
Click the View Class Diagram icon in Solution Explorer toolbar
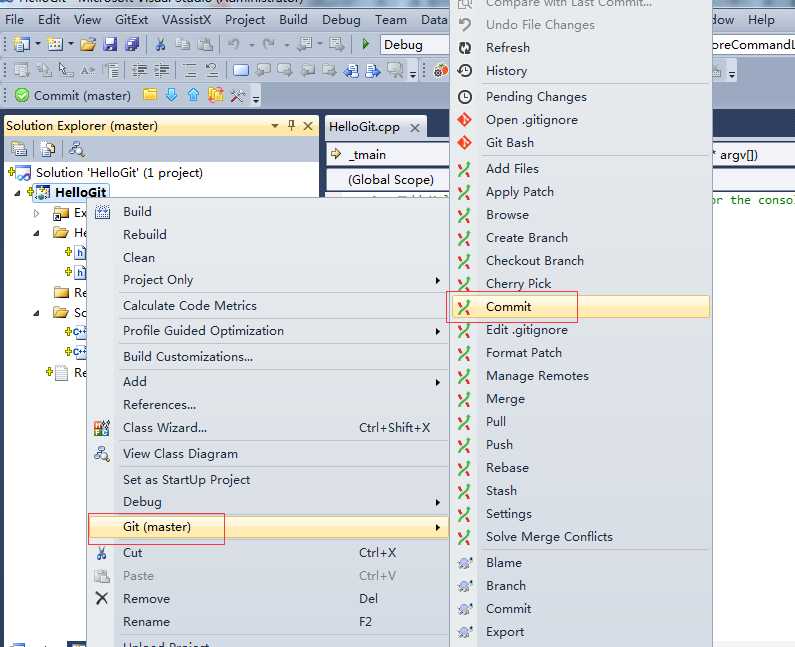(76, 149)
